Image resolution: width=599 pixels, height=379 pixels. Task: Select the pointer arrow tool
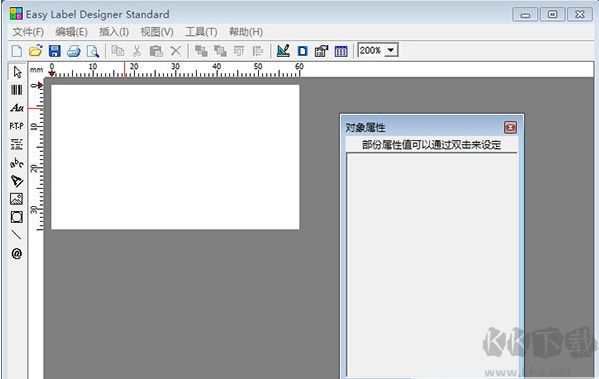17,72
